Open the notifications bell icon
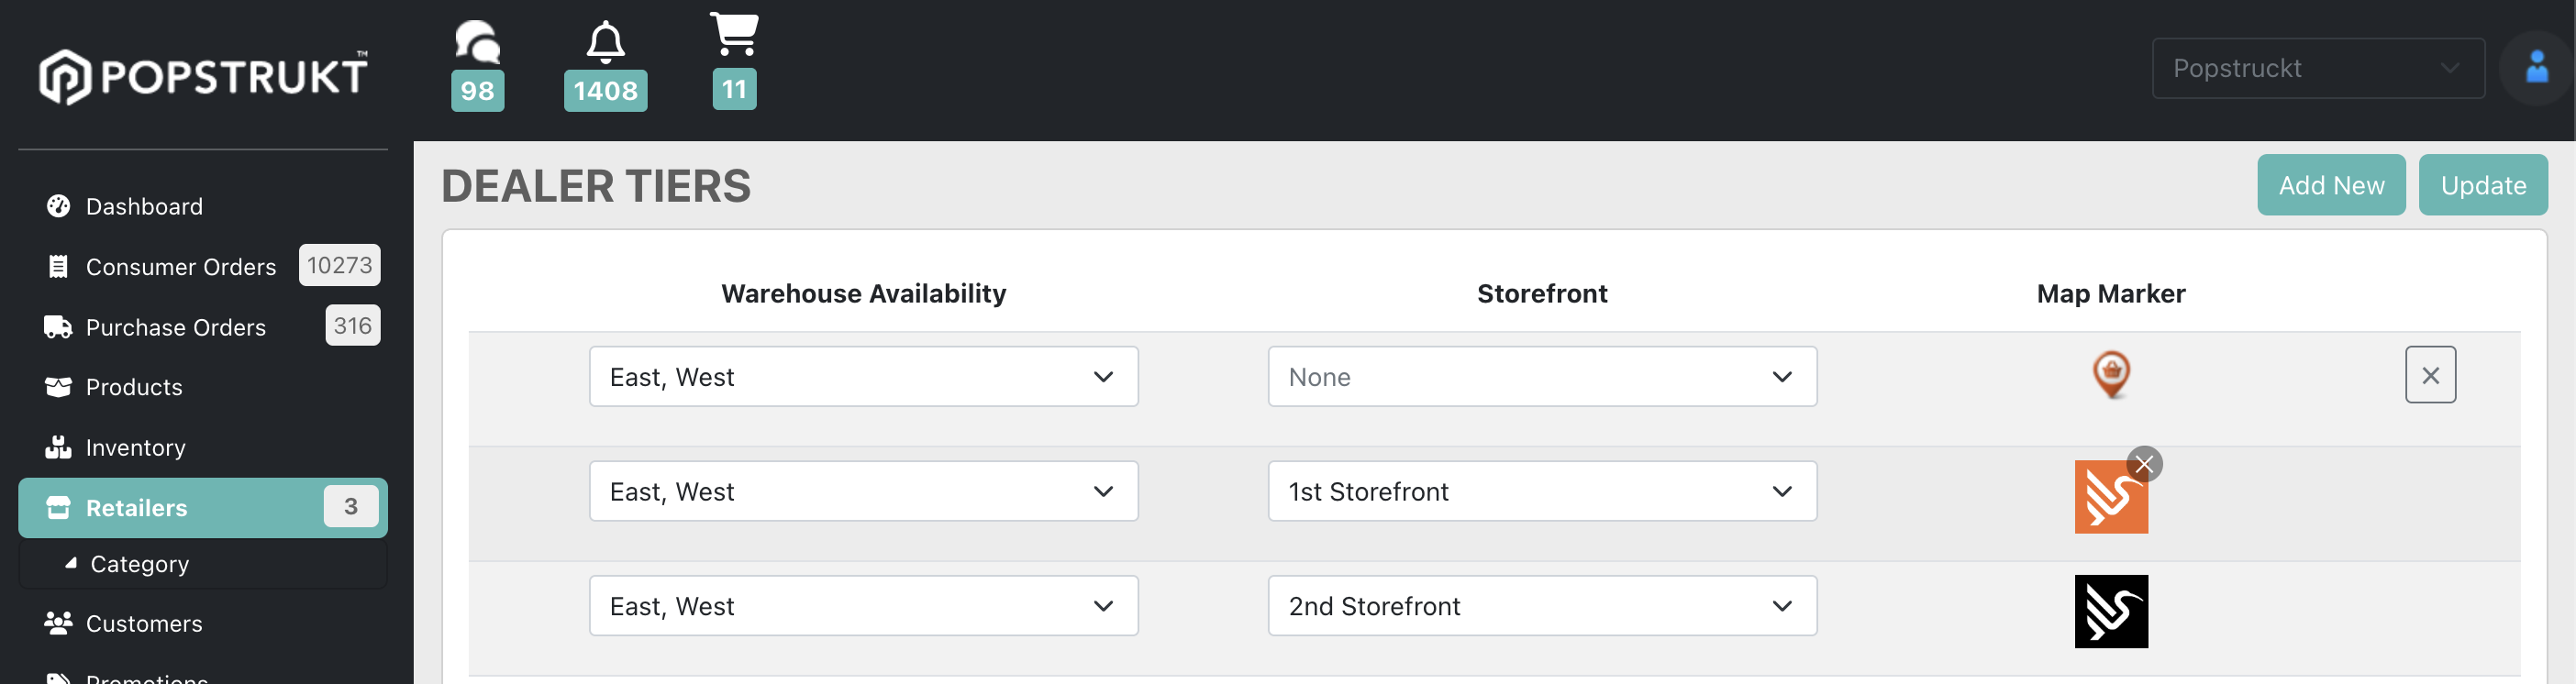This screenshot has height=684, width=2576. (605, 42)
